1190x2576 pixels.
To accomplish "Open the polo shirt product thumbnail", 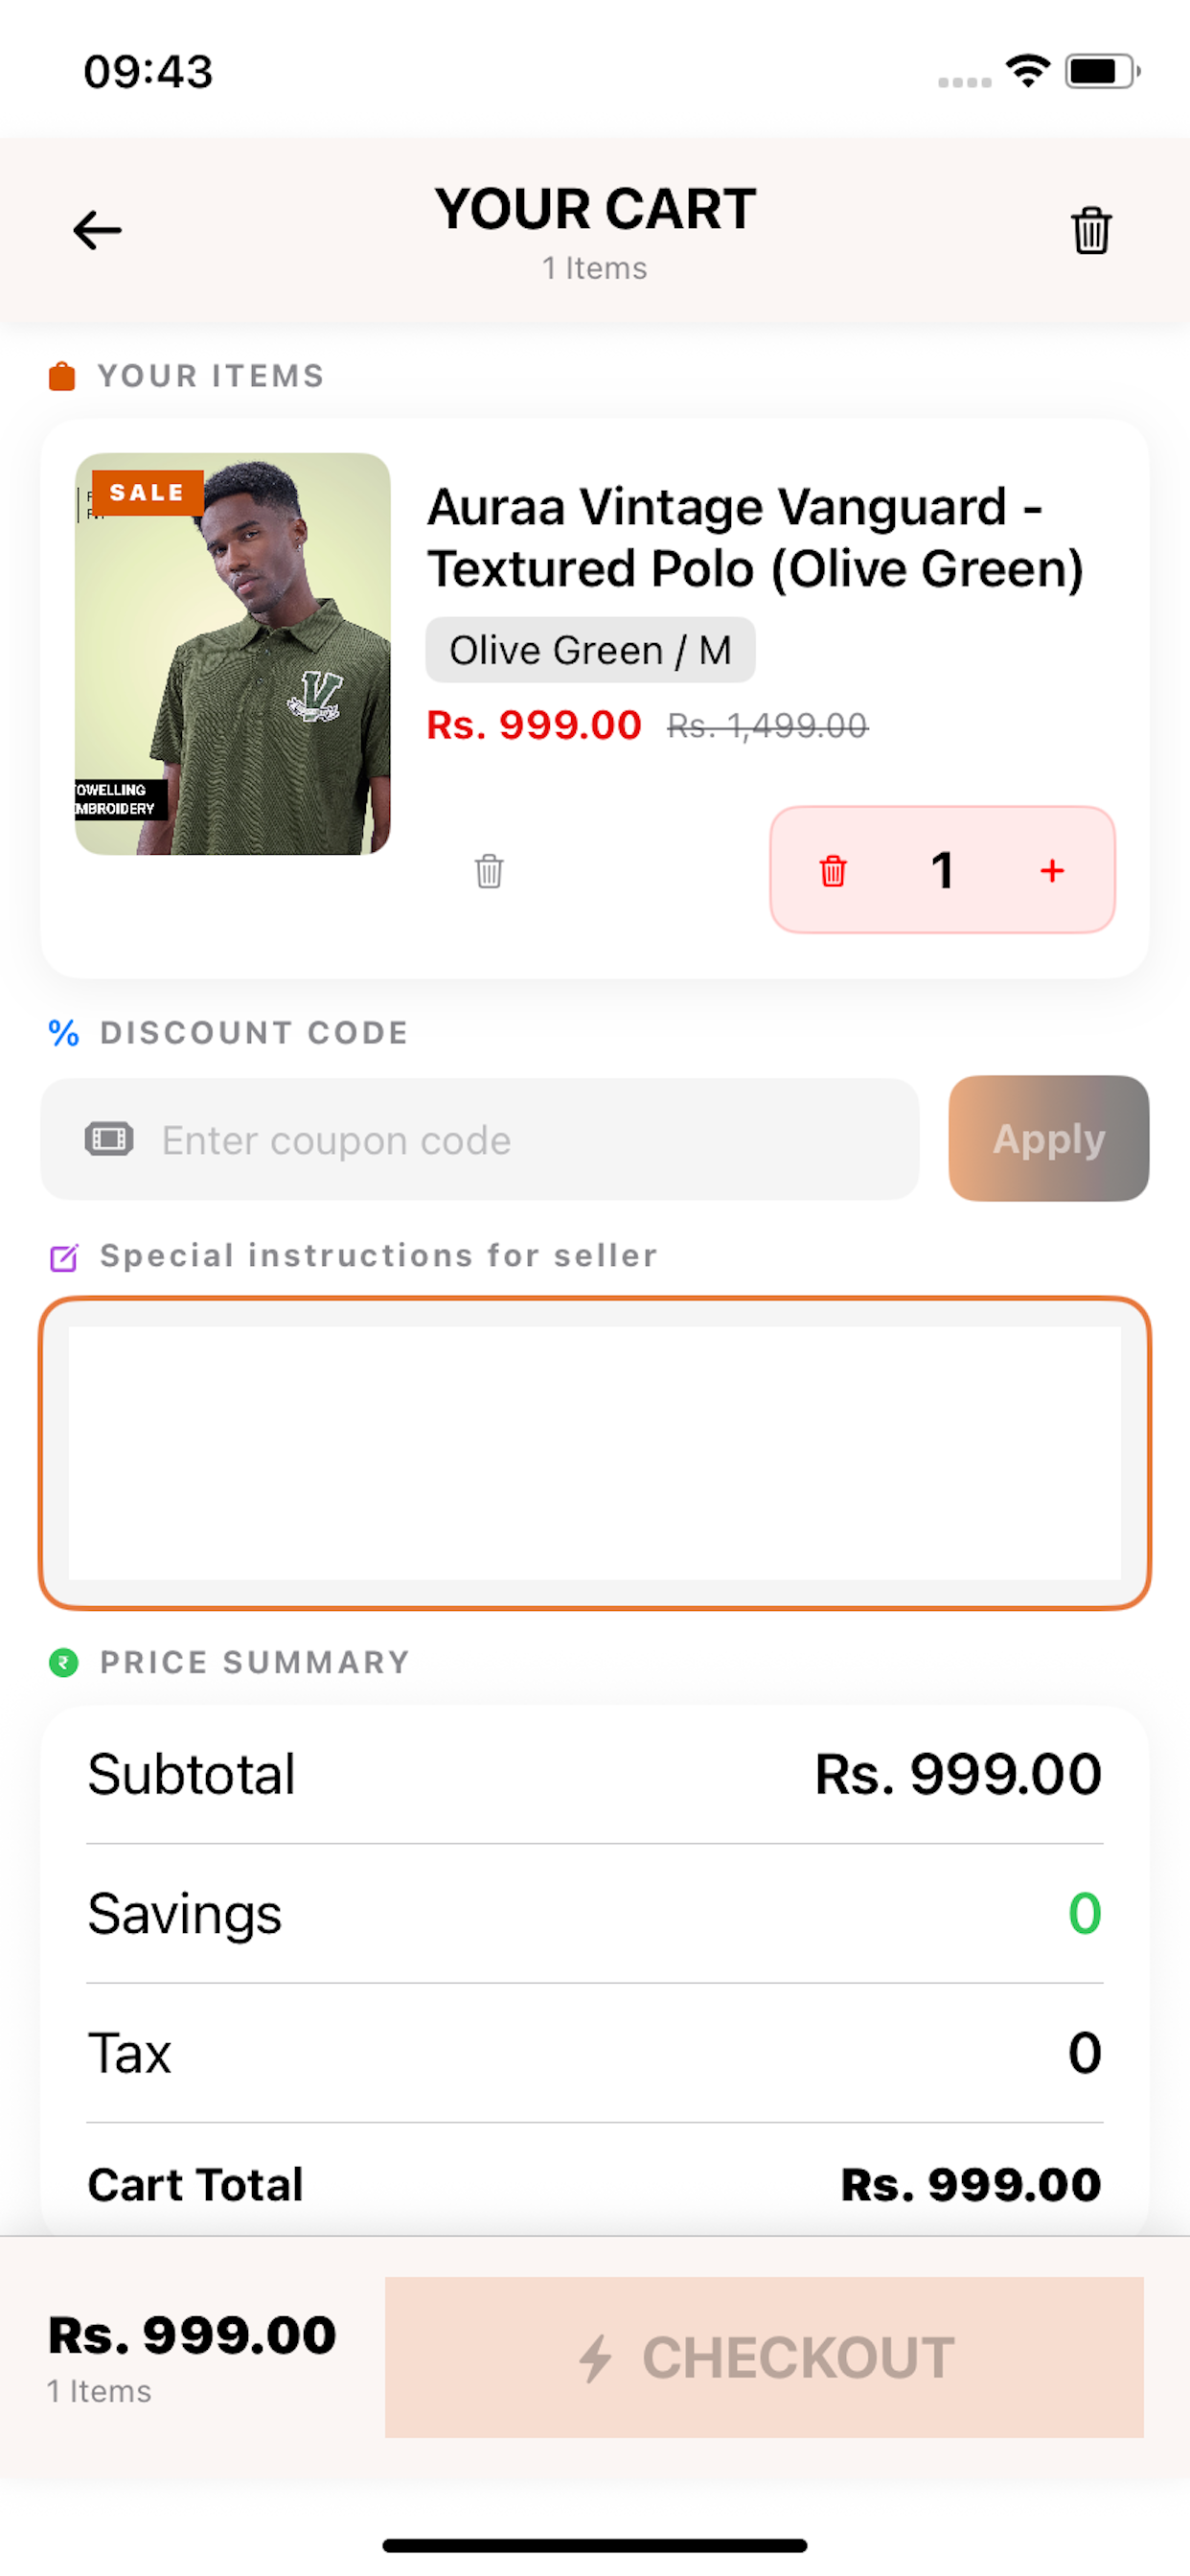I will [232, 654].
